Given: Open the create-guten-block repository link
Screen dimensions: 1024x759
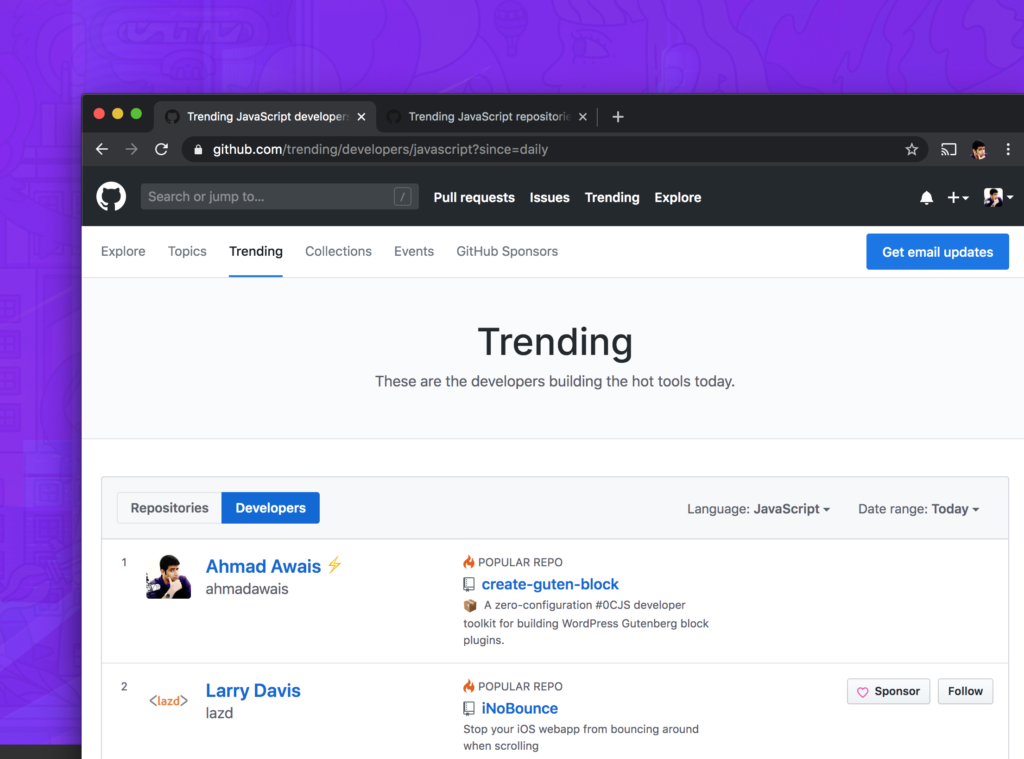Looking at the screenshot, I should [550, 584].
